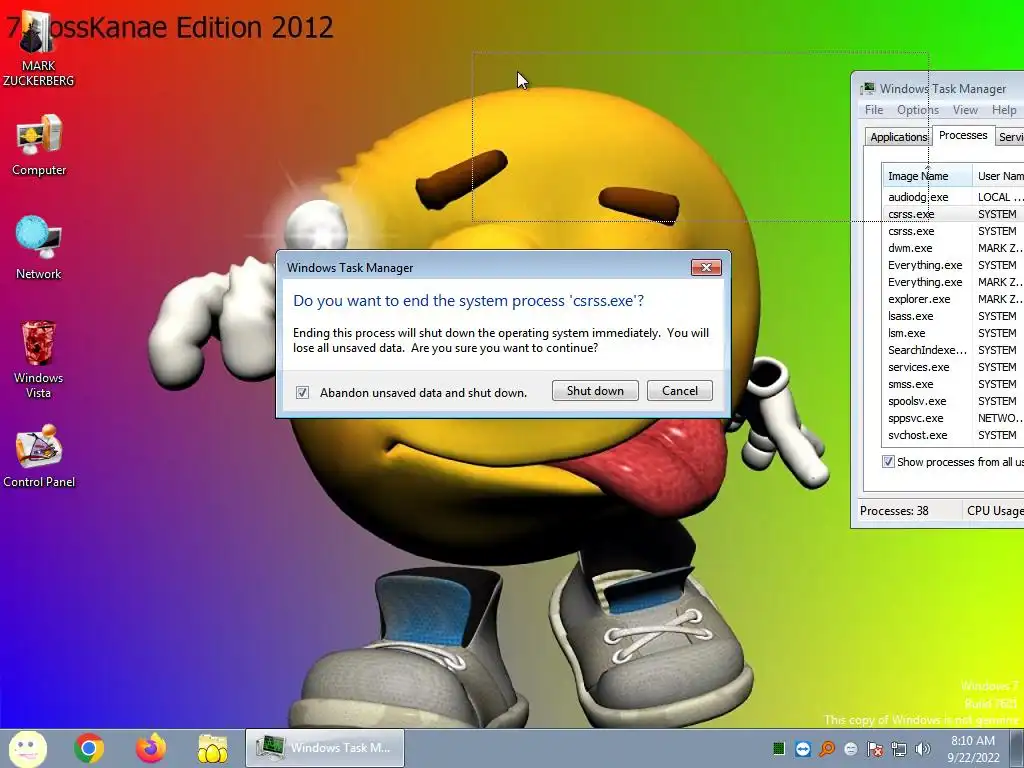Image resolution: width=1024 pixels, height=768 pixels.
Task: Open the eggs folder taskbar icon
Action: 213,748
